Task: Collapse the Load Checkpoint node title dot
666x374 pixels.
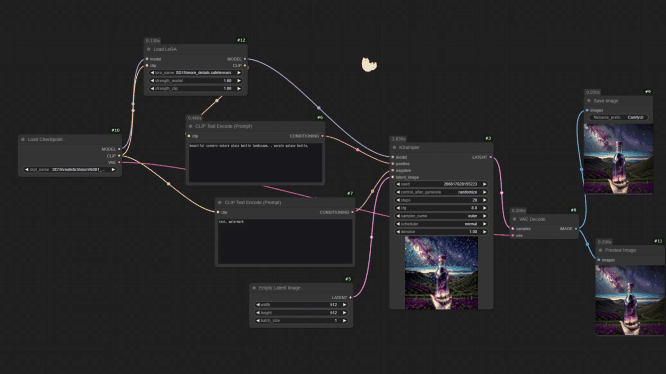Action: click(x=23, y=139)
